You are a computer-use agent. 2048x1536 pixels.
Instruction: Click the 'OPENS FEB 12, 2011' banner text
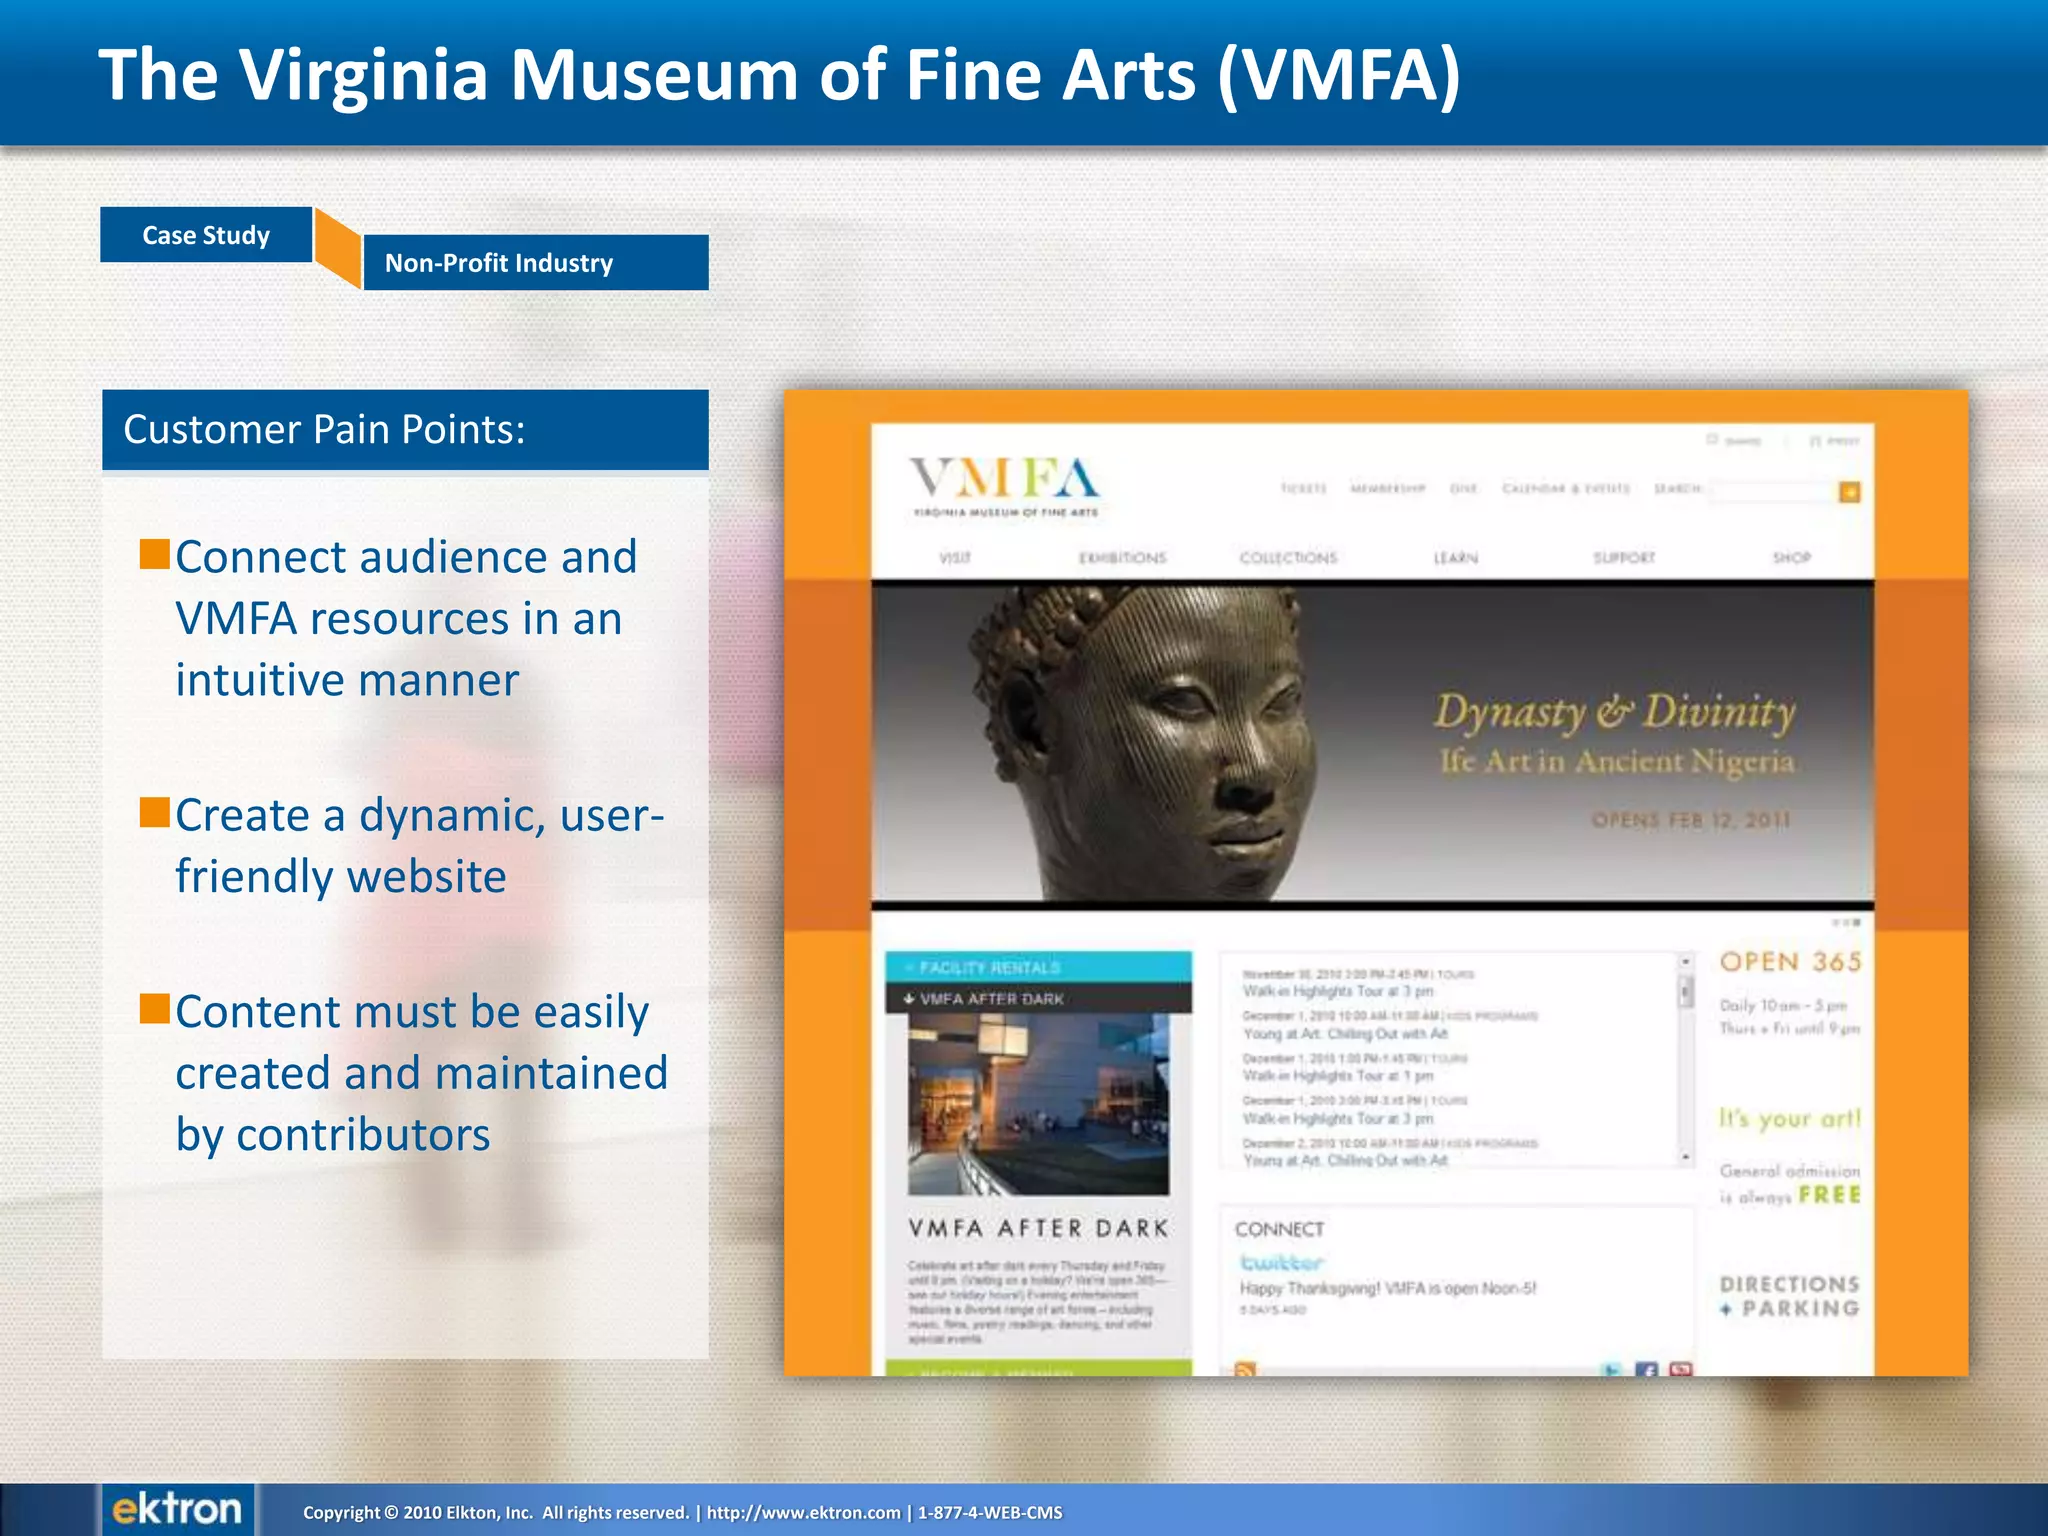(1690, 820)
